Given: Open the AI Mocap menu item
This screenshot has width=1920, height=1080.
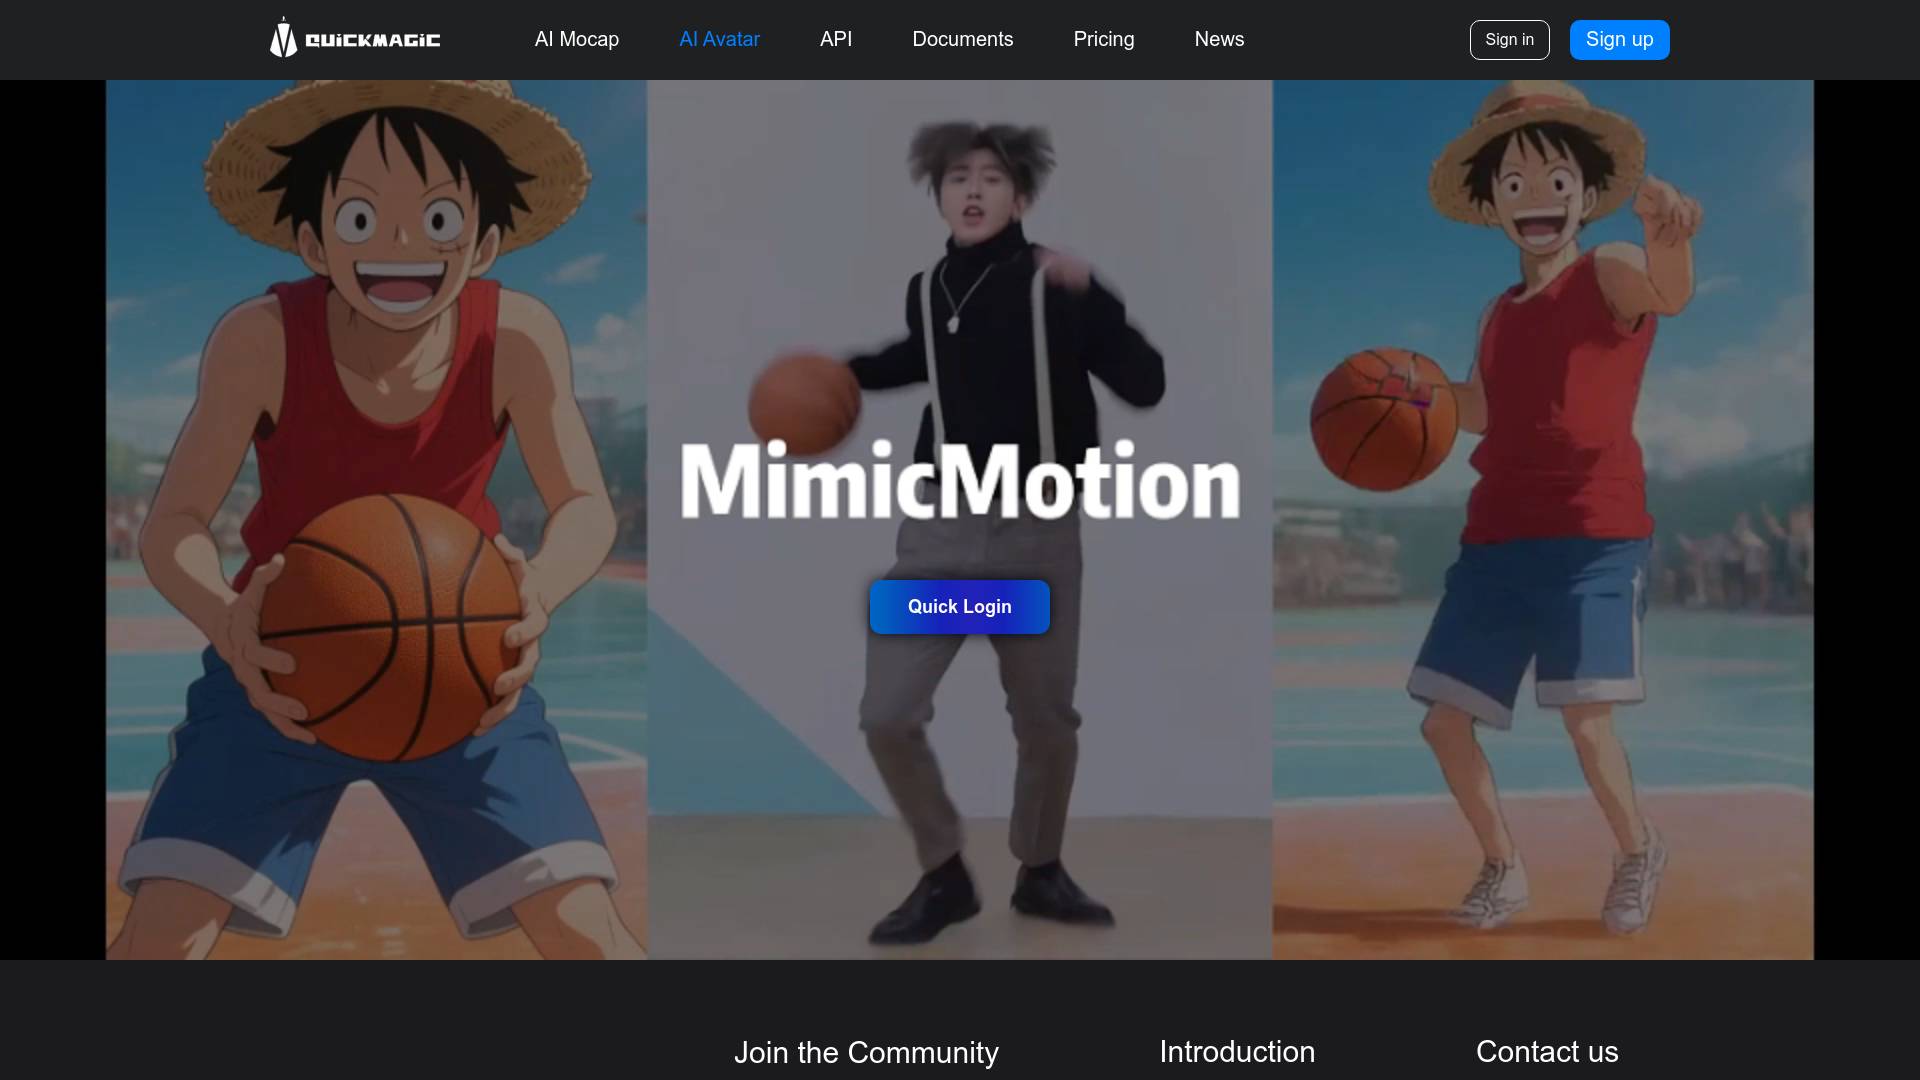Looking at the screenshot, I should (x=577, y=39).
